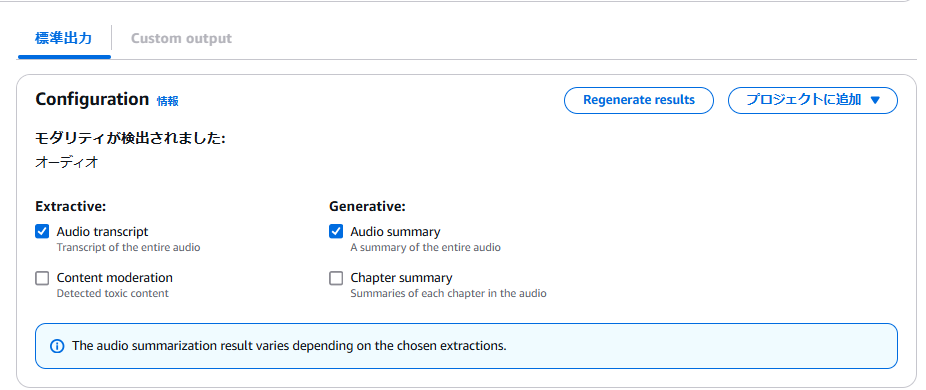Click the Audio transcript label text

click(102, 232)
